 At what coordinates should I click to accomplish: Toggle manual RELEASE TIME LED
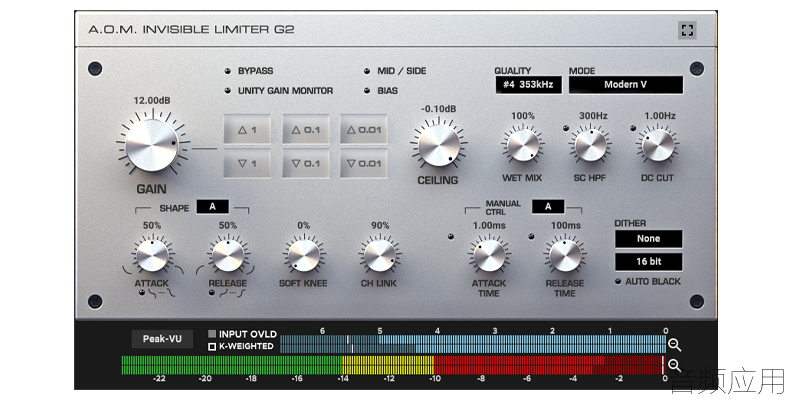click(531, 236)
